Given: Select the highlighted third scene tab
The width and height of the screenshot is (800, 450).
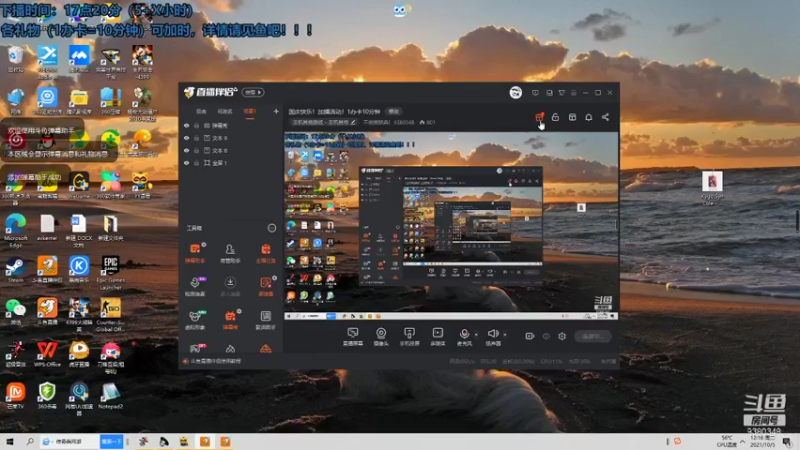Looking at the screenshot, I should 249,111.
